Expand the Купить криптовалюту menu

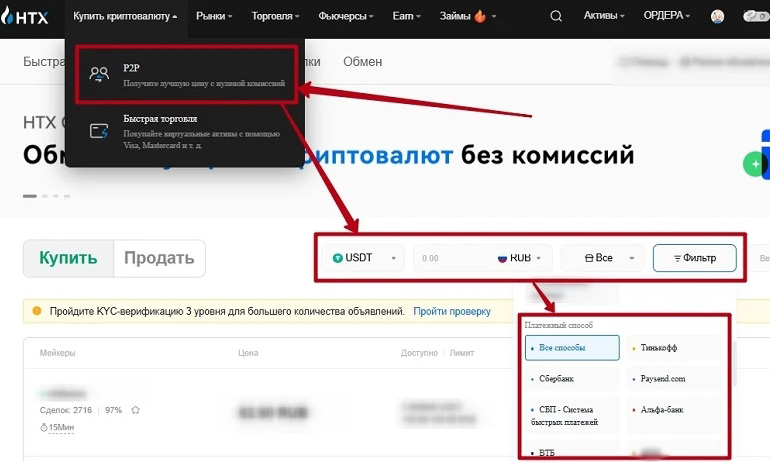pos(125,16)
